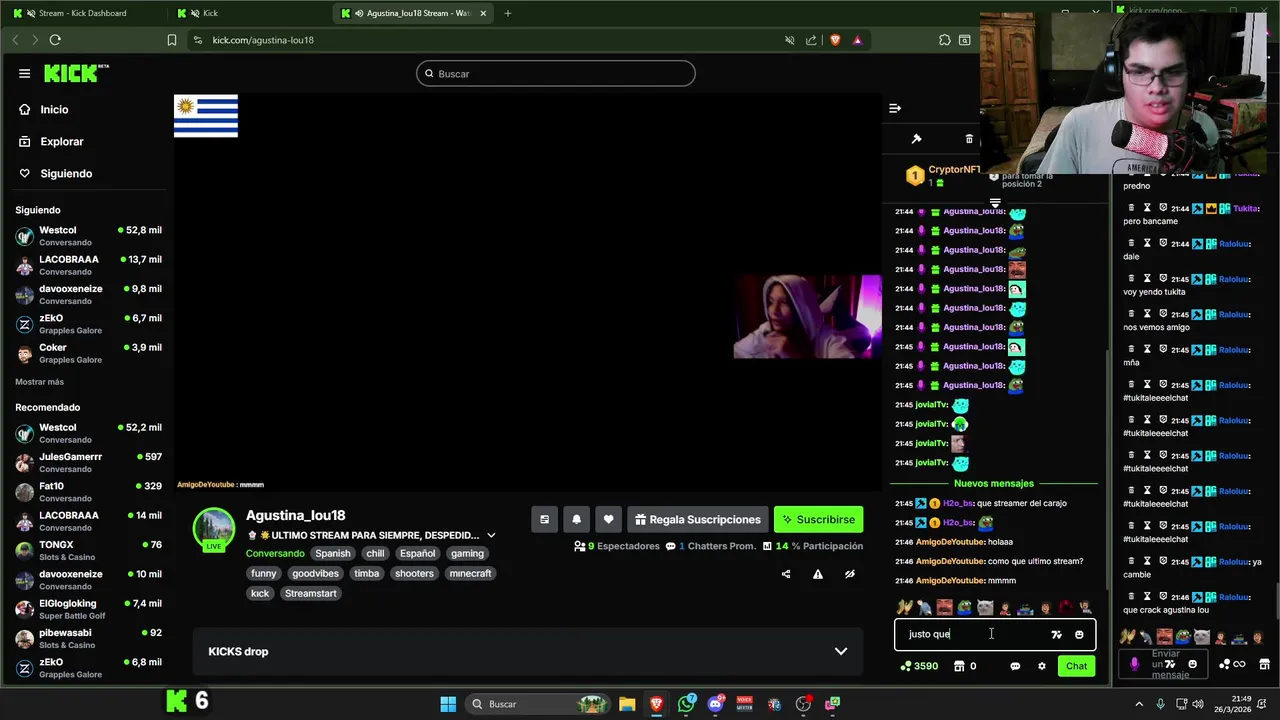Click the chat scrollbar
Screen dimensions: 1280x720
click(1106, 470)
